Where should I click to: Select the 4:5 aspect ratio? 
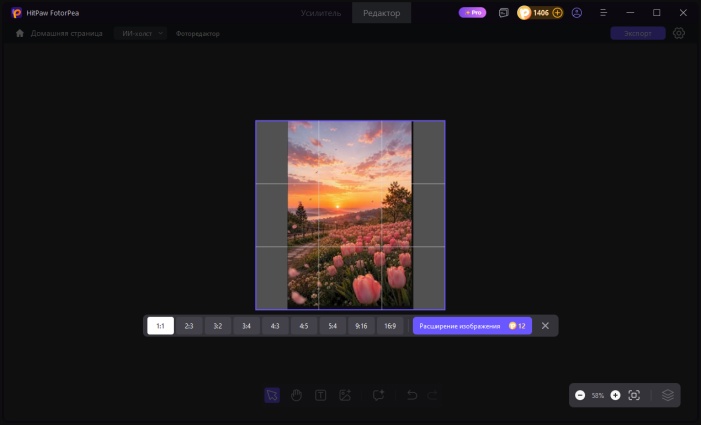tap(304, 326)
